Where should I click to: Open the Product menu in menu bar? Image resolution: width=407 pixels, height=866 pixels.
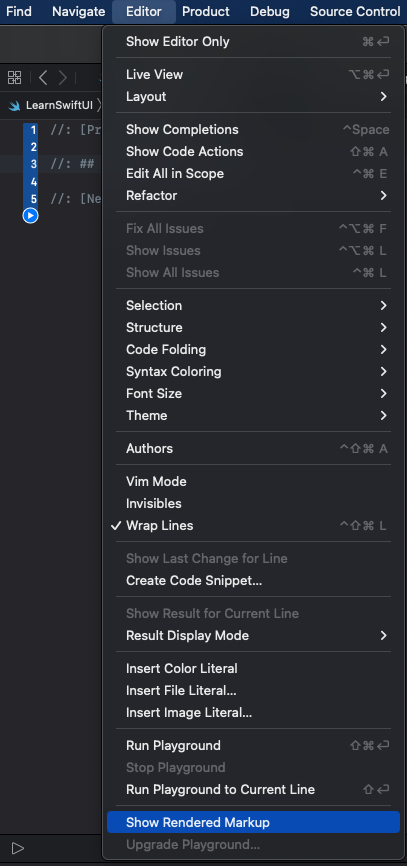(x=205, y=11)
